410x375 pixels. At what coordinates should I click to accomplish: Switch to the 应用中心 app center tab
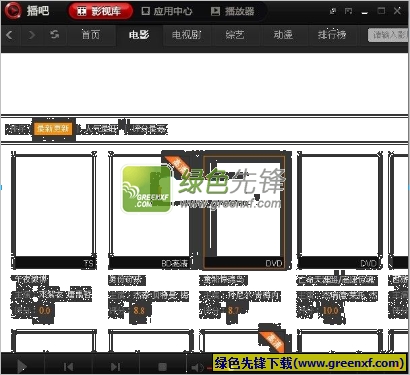pyautogui.click(x=167, y=11)
